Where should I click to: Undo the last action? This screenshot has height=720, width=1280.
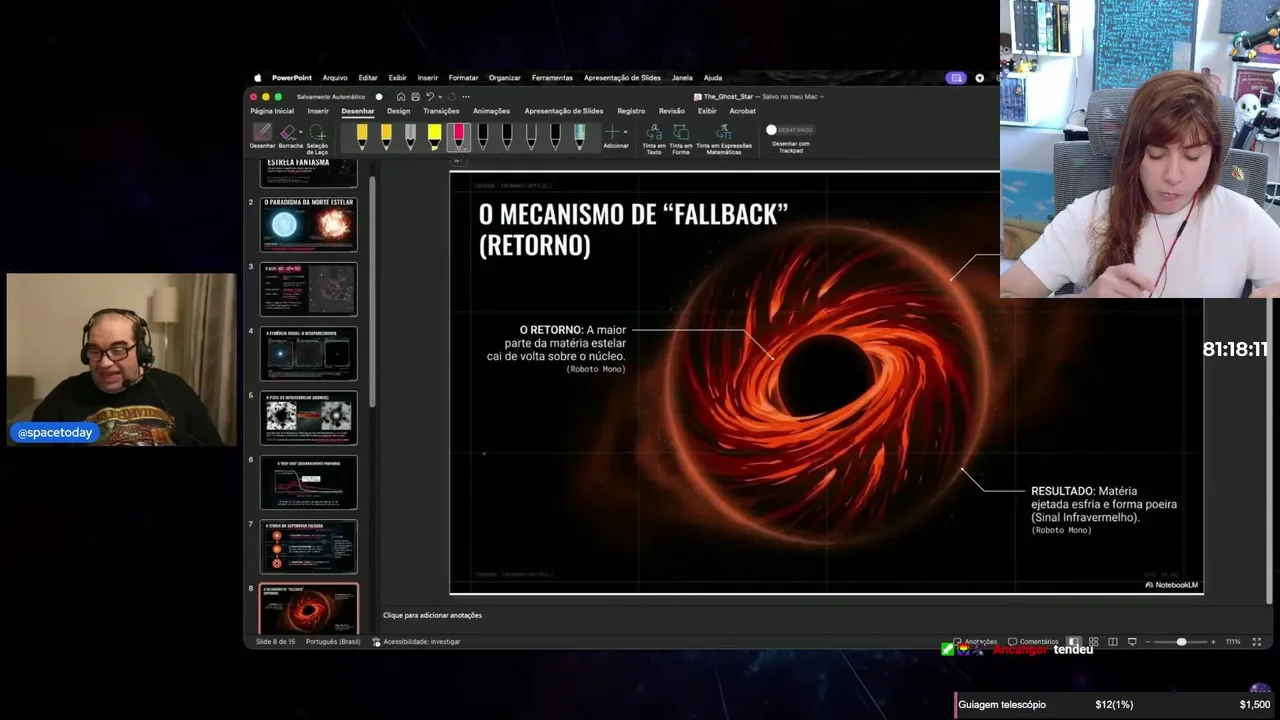[x=429, y=97]
